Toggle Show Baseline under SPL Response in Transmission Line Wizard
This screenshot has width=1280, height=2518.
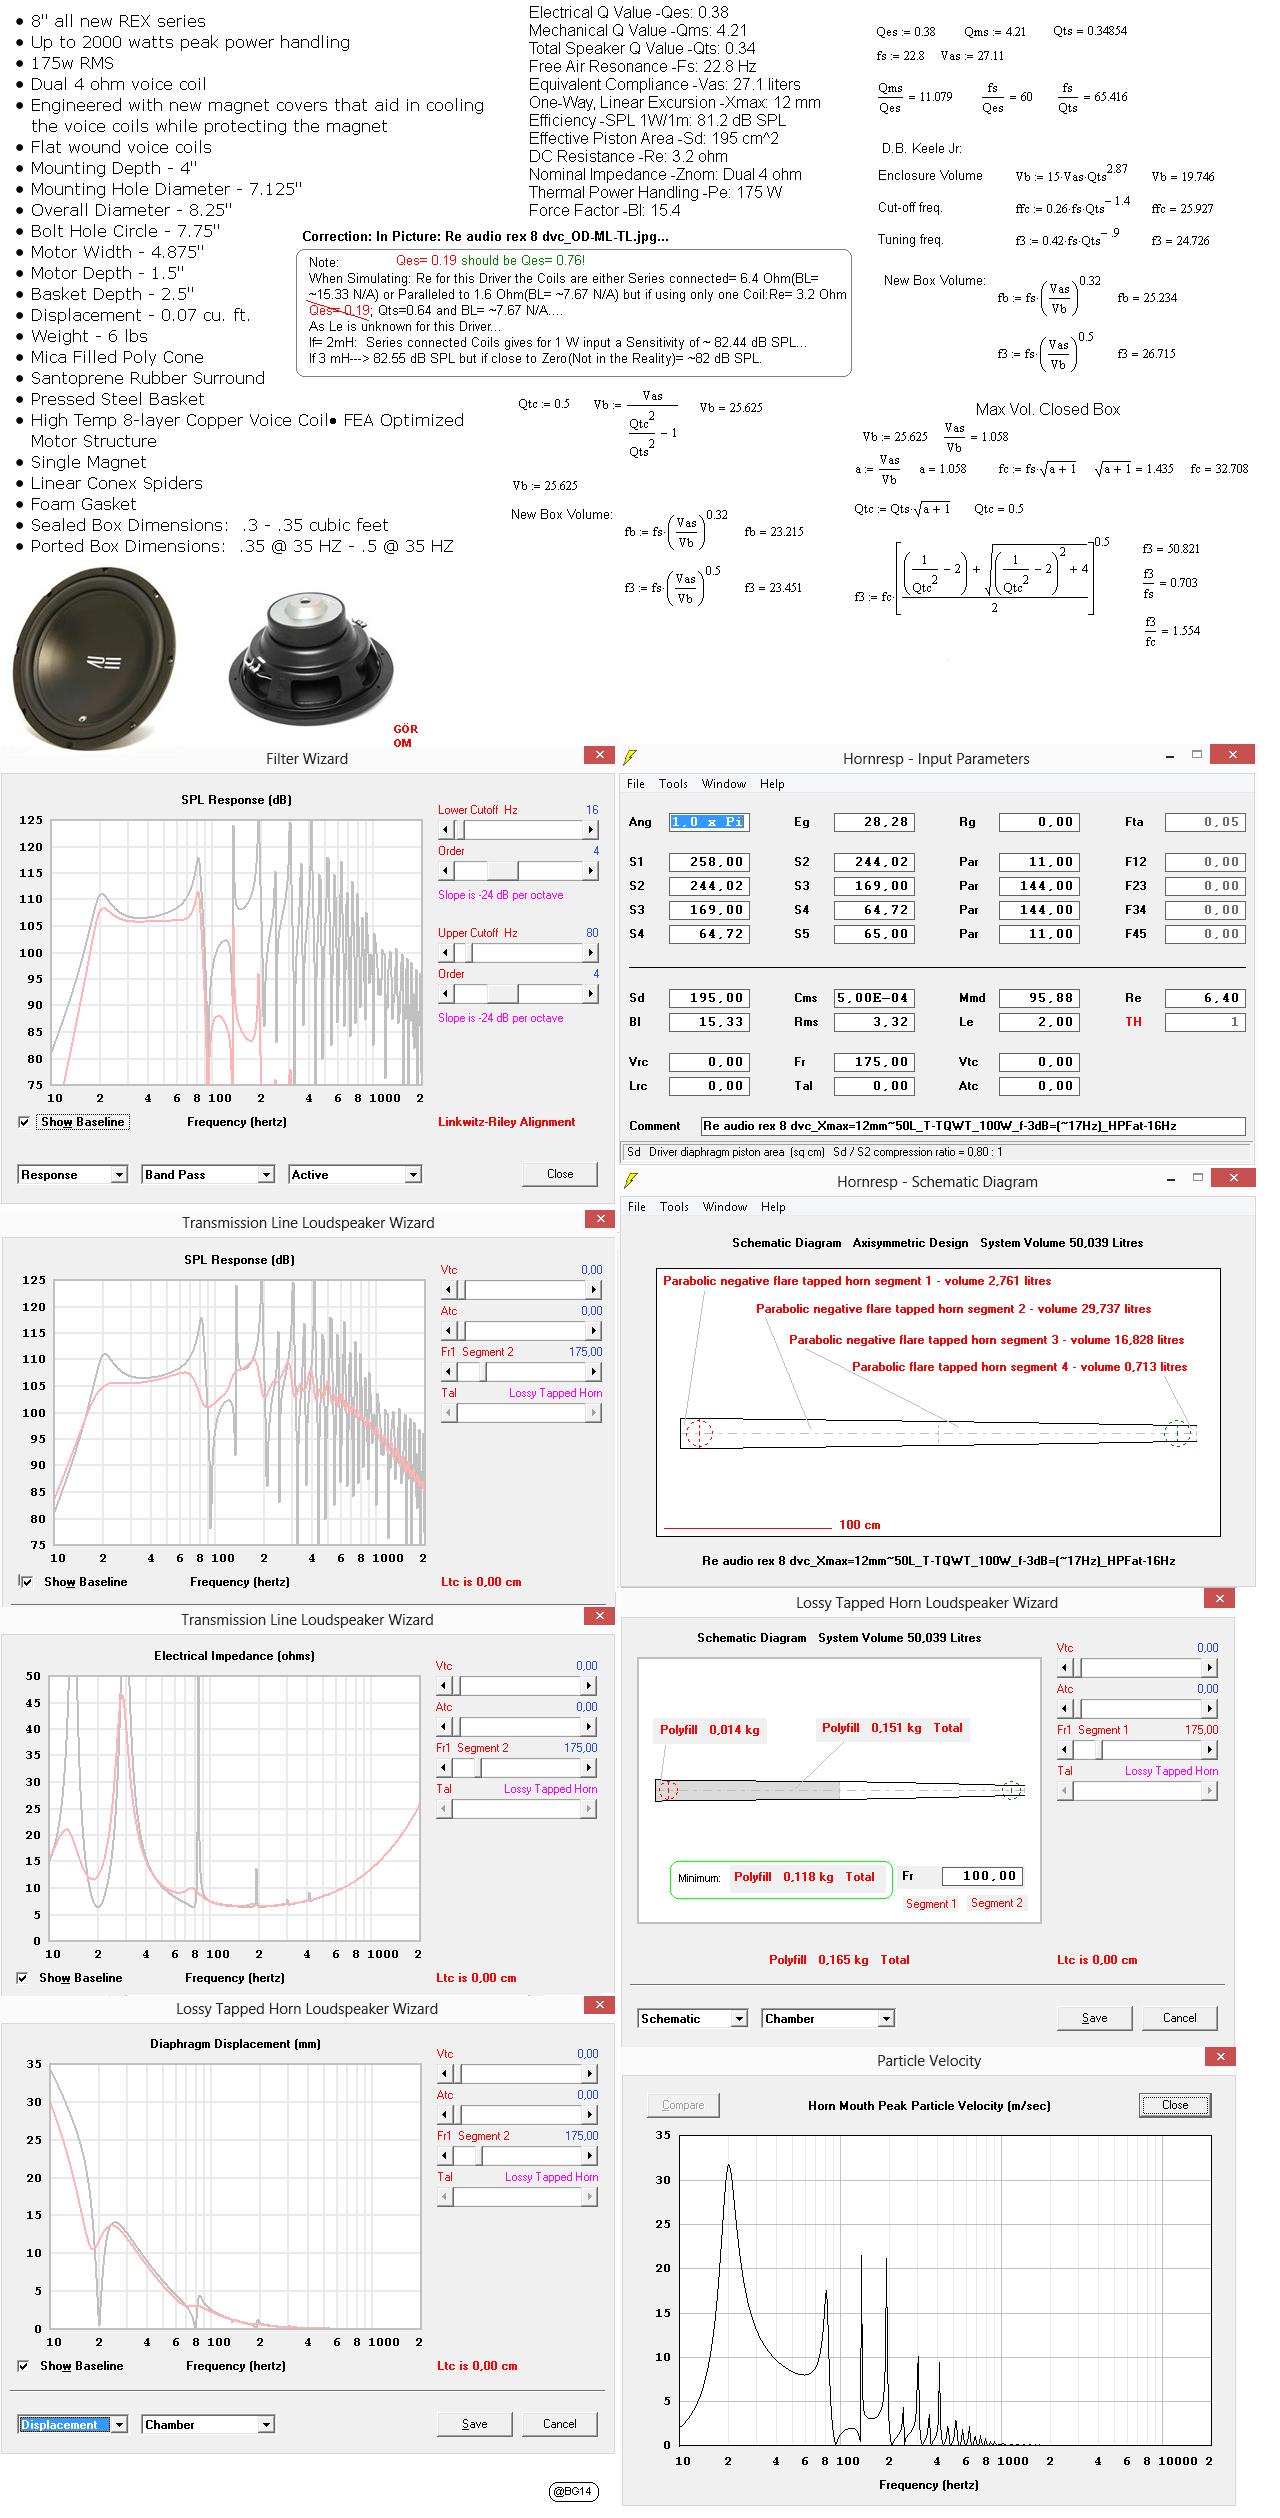(27, 1582)
